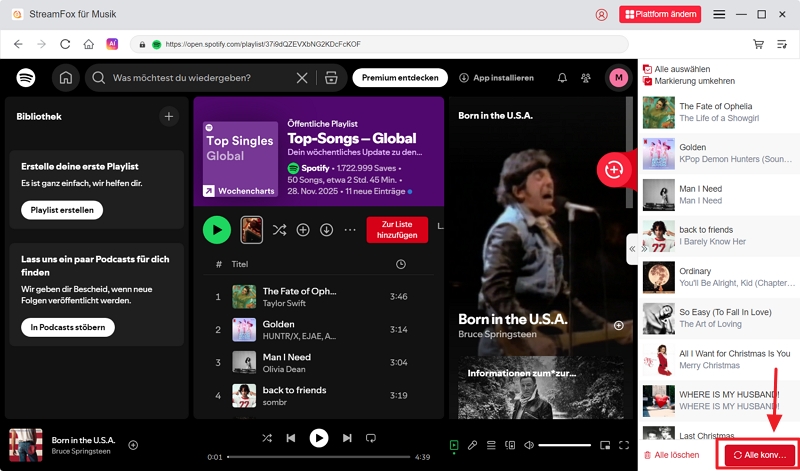Image resolution: width=800 pixels, height=471 pixels.
Task: Open the queue icon in the player bar
Action: coord(491,445)
